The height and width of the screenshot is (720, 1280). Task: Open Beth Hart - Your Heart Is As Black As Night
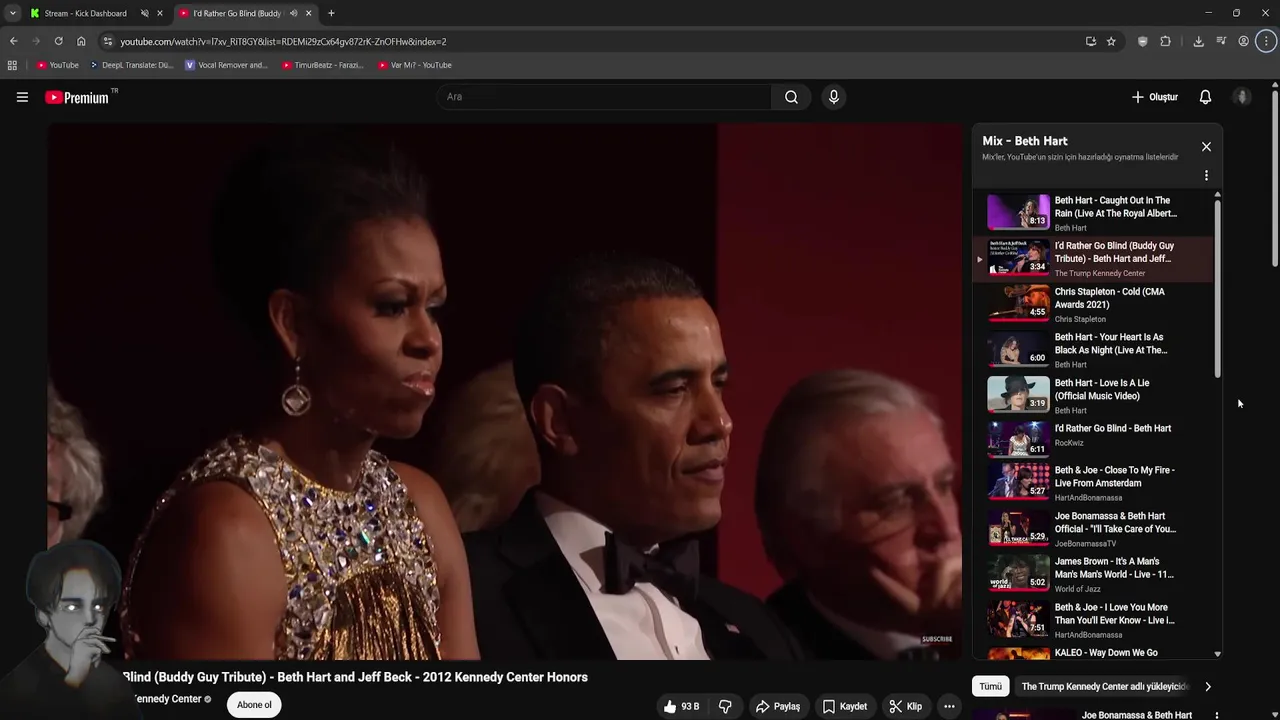1094,349
